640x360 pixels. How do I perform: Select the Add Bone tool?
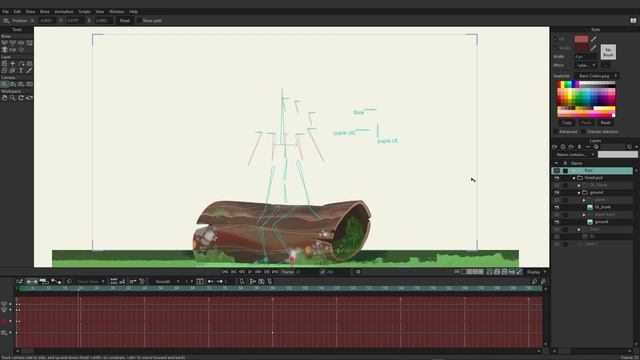pyautogui.click(x=21, y=42)
